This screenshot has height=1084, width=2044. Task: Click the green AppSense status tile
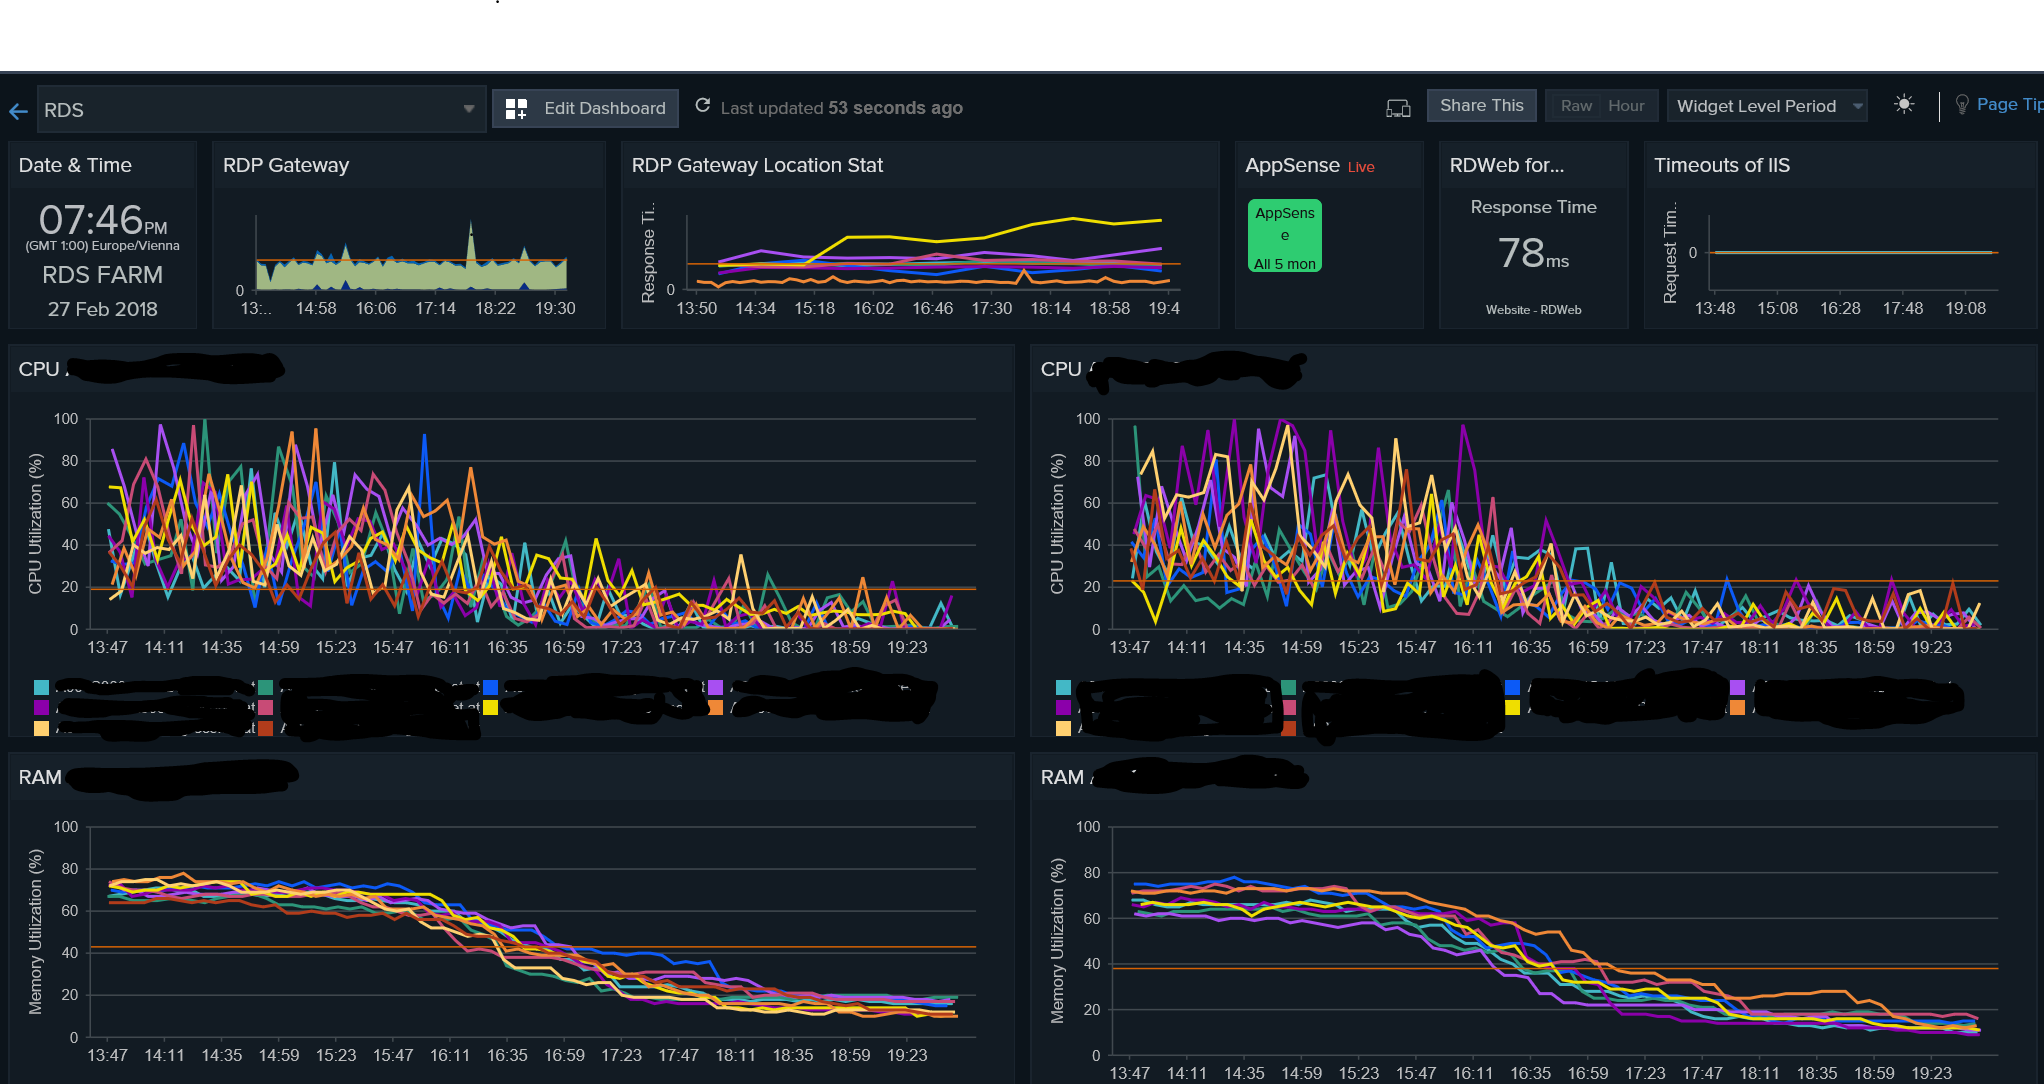pyautogui.click(x=1284, y=236)
